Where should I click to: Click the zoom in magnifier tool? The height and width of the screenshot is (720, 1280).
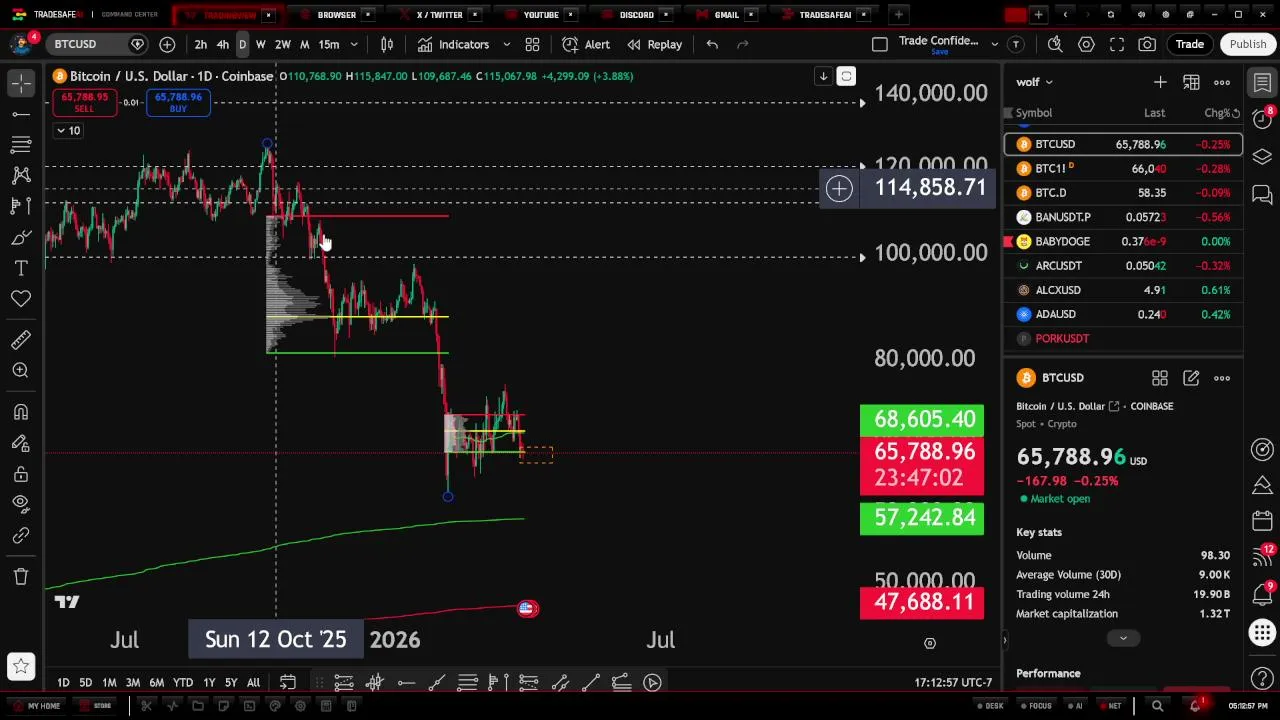pyautogui.click(x=21, y=371)
